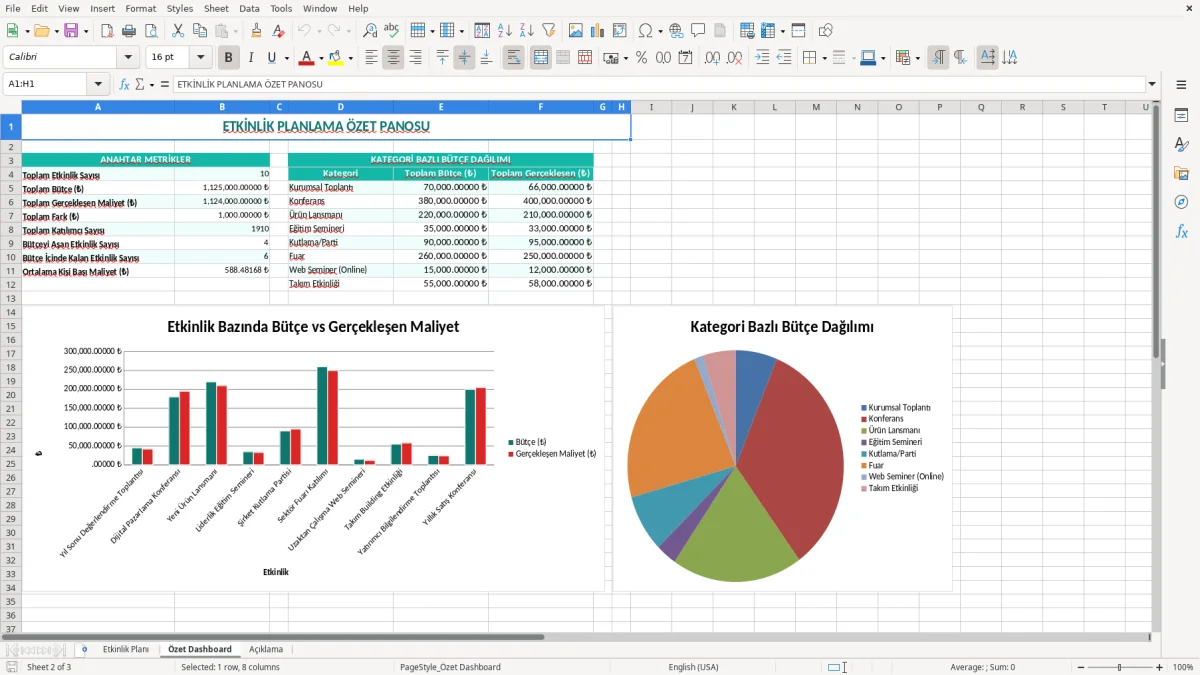Click the Clear Direct Formatting icon
This screenshot has width=1200, height=675.
tap(278, 31)
